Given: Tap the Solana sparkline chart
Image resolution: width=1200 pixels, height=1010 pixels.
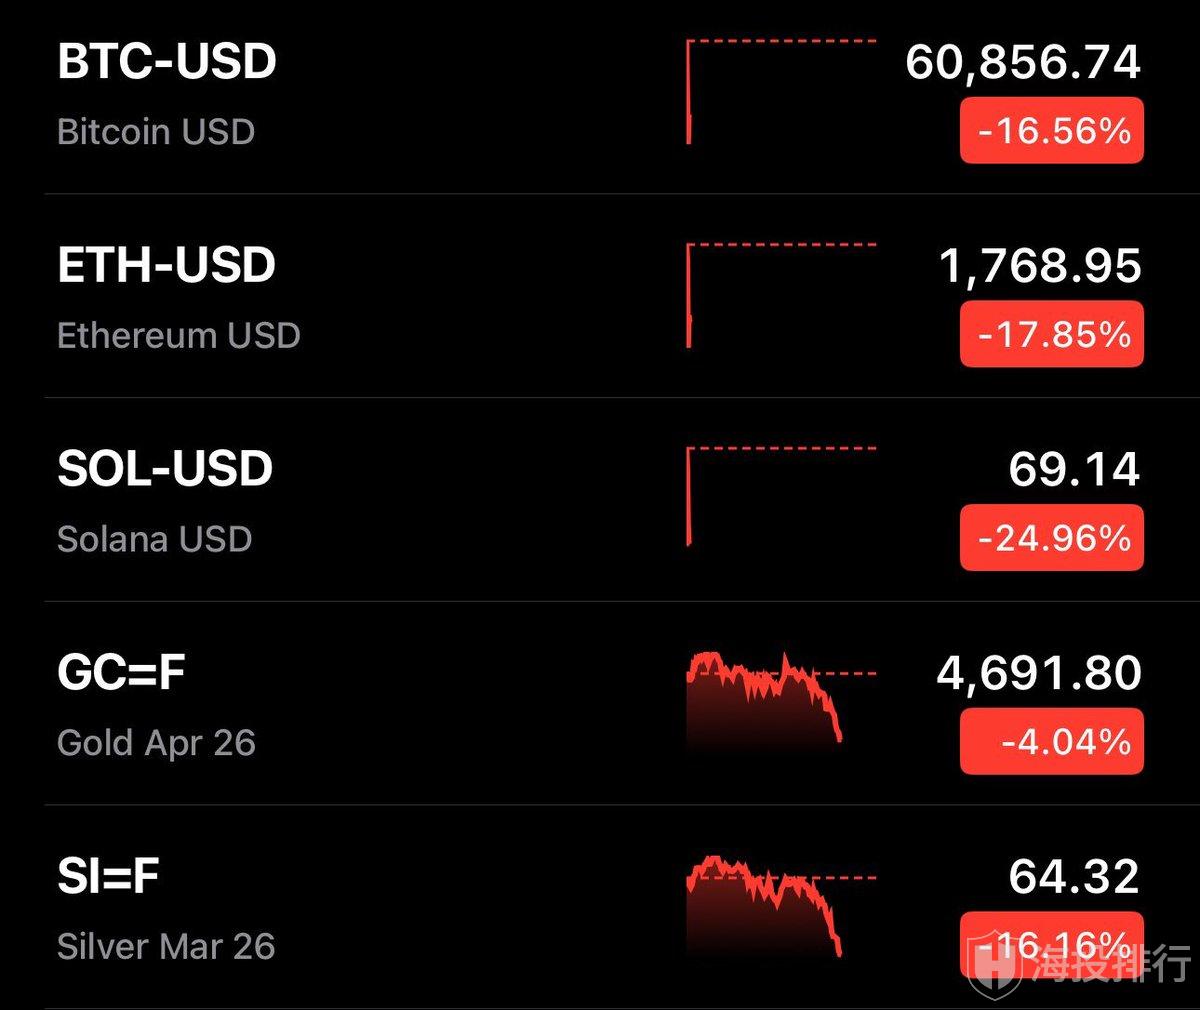Looking at the screenshot, I should (780, 498).
